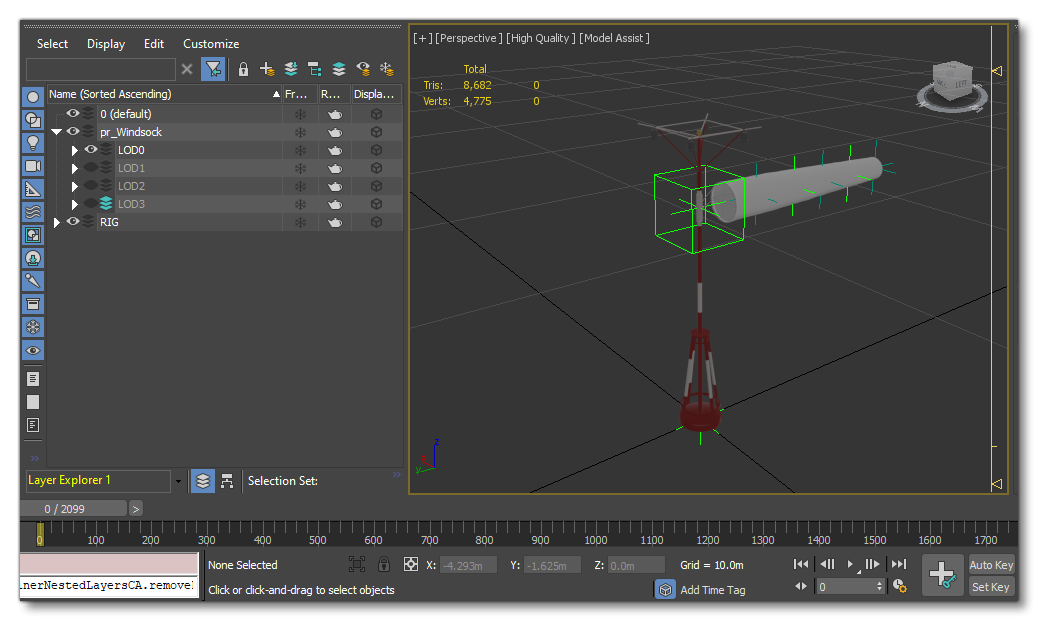Click the Set Key filters icon

pos(943,574)
